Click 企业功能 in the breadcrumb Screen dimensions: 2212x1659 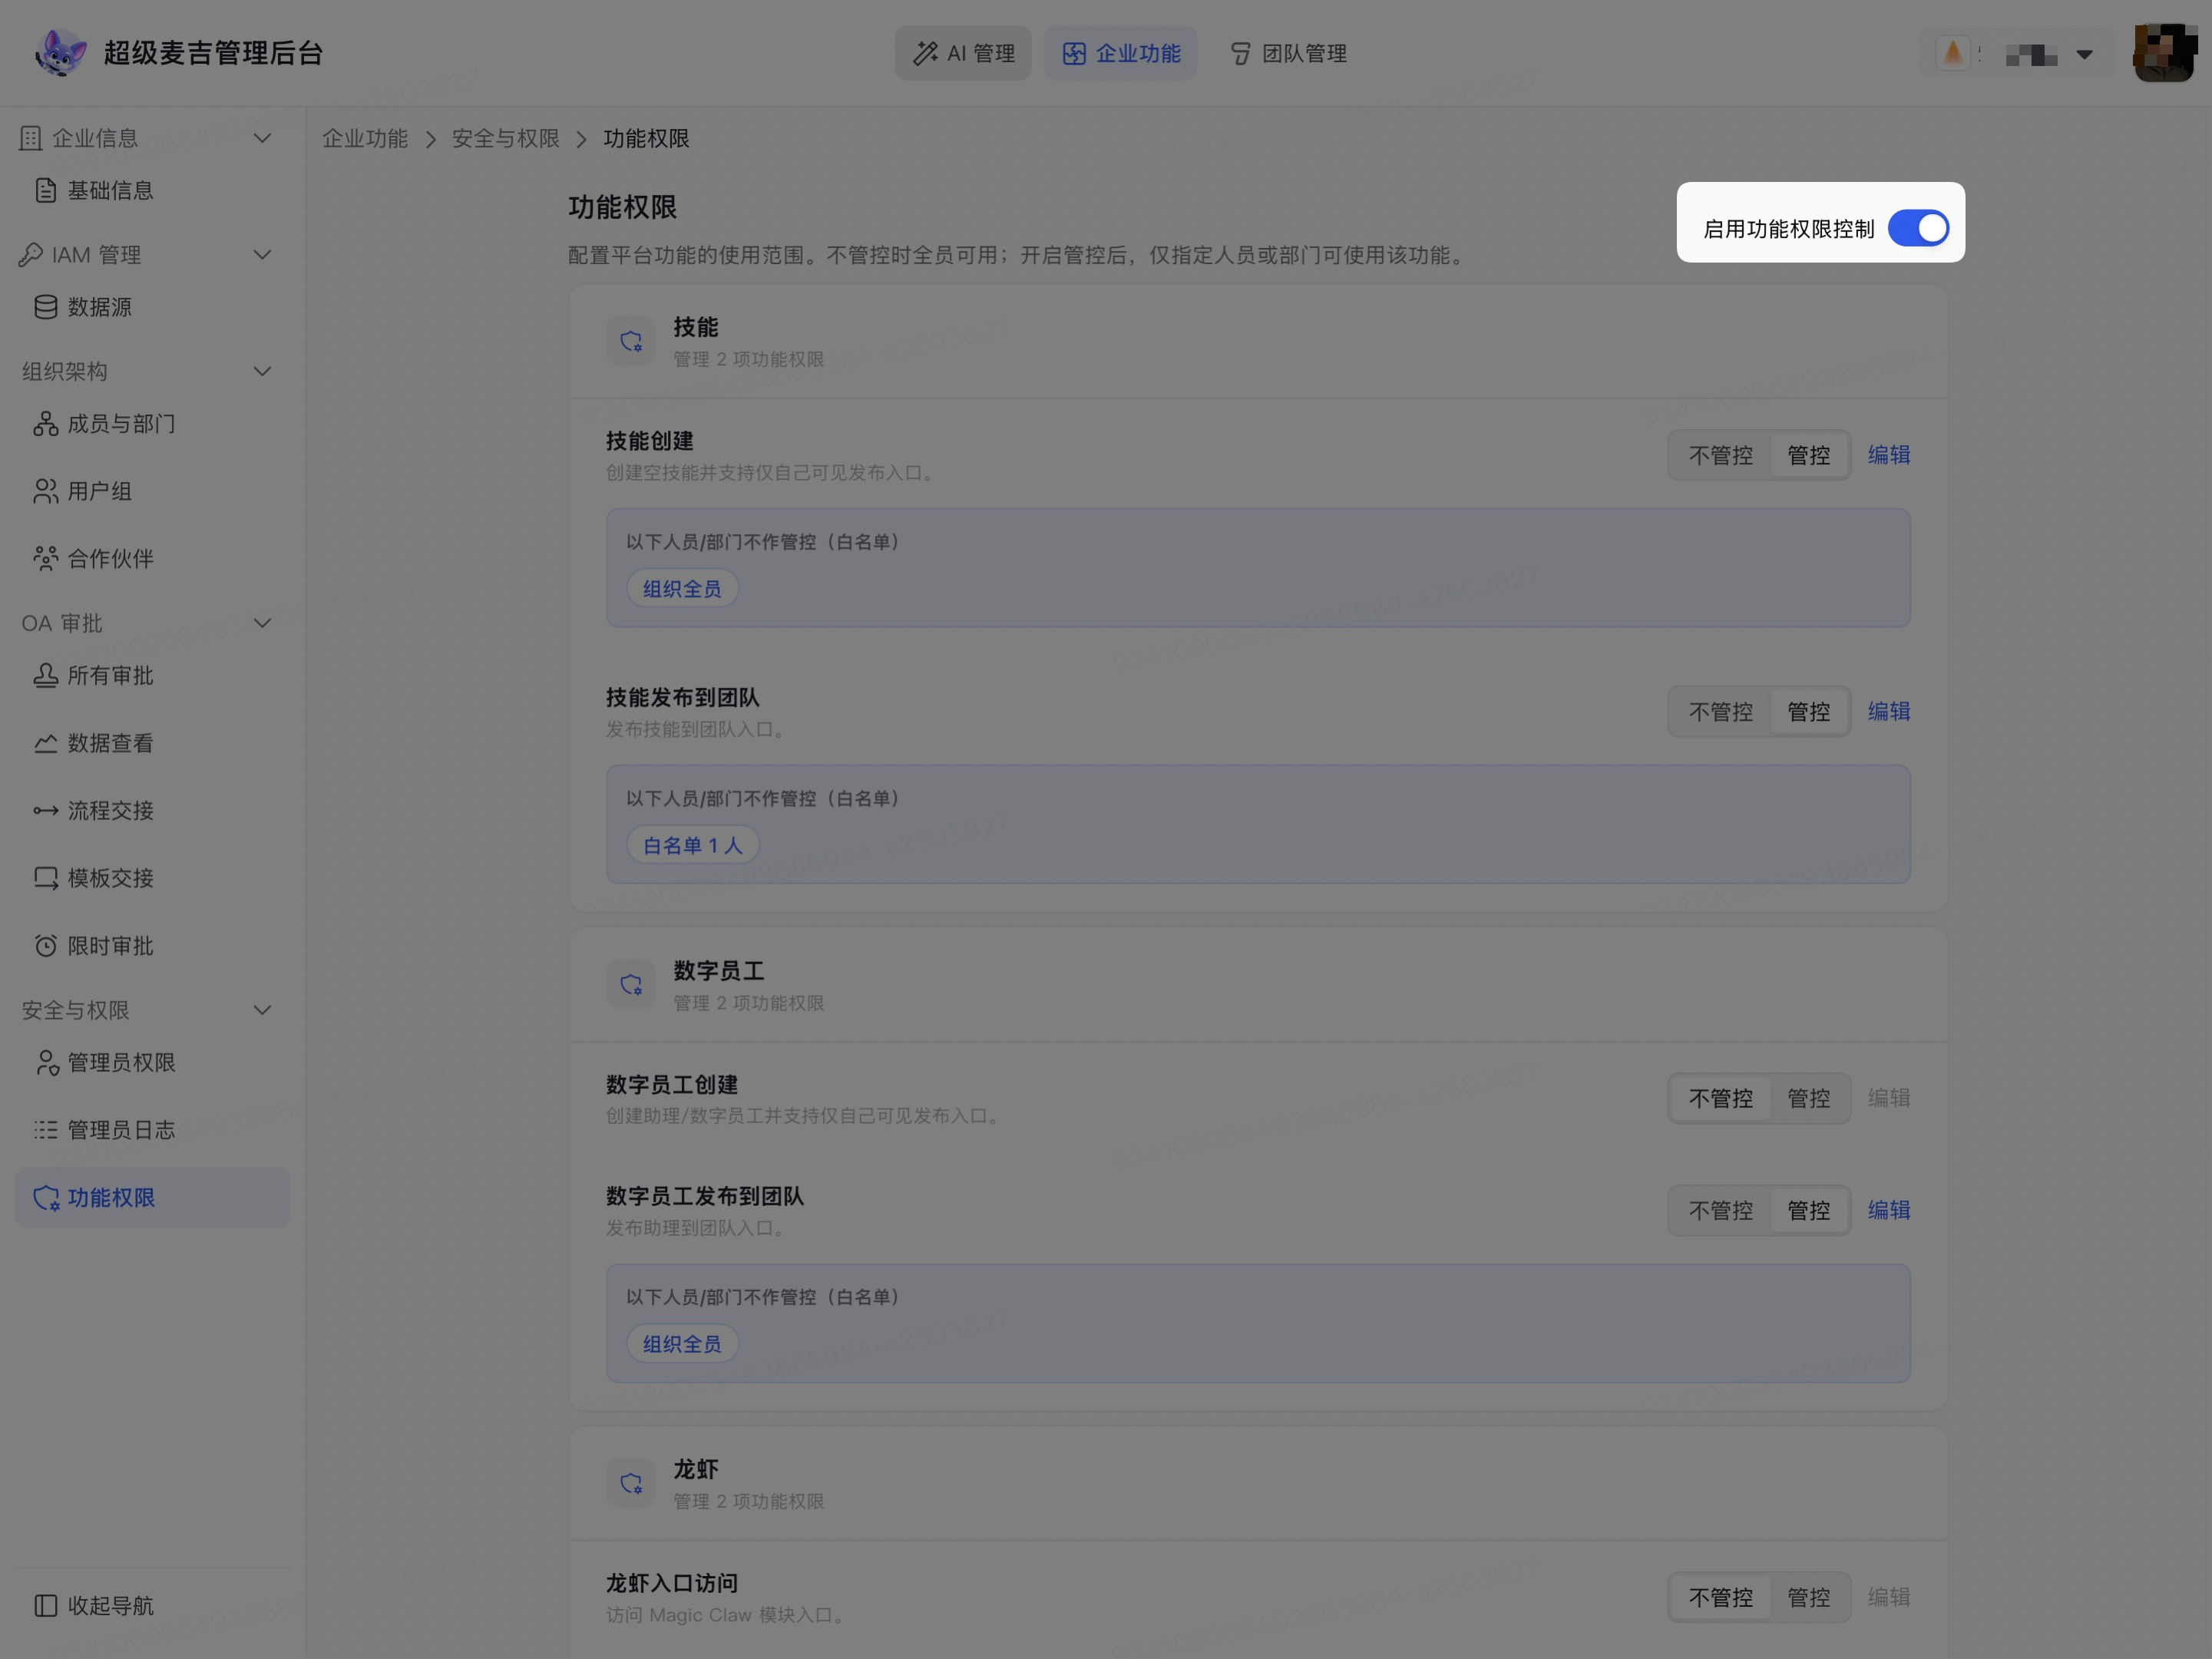365,139
